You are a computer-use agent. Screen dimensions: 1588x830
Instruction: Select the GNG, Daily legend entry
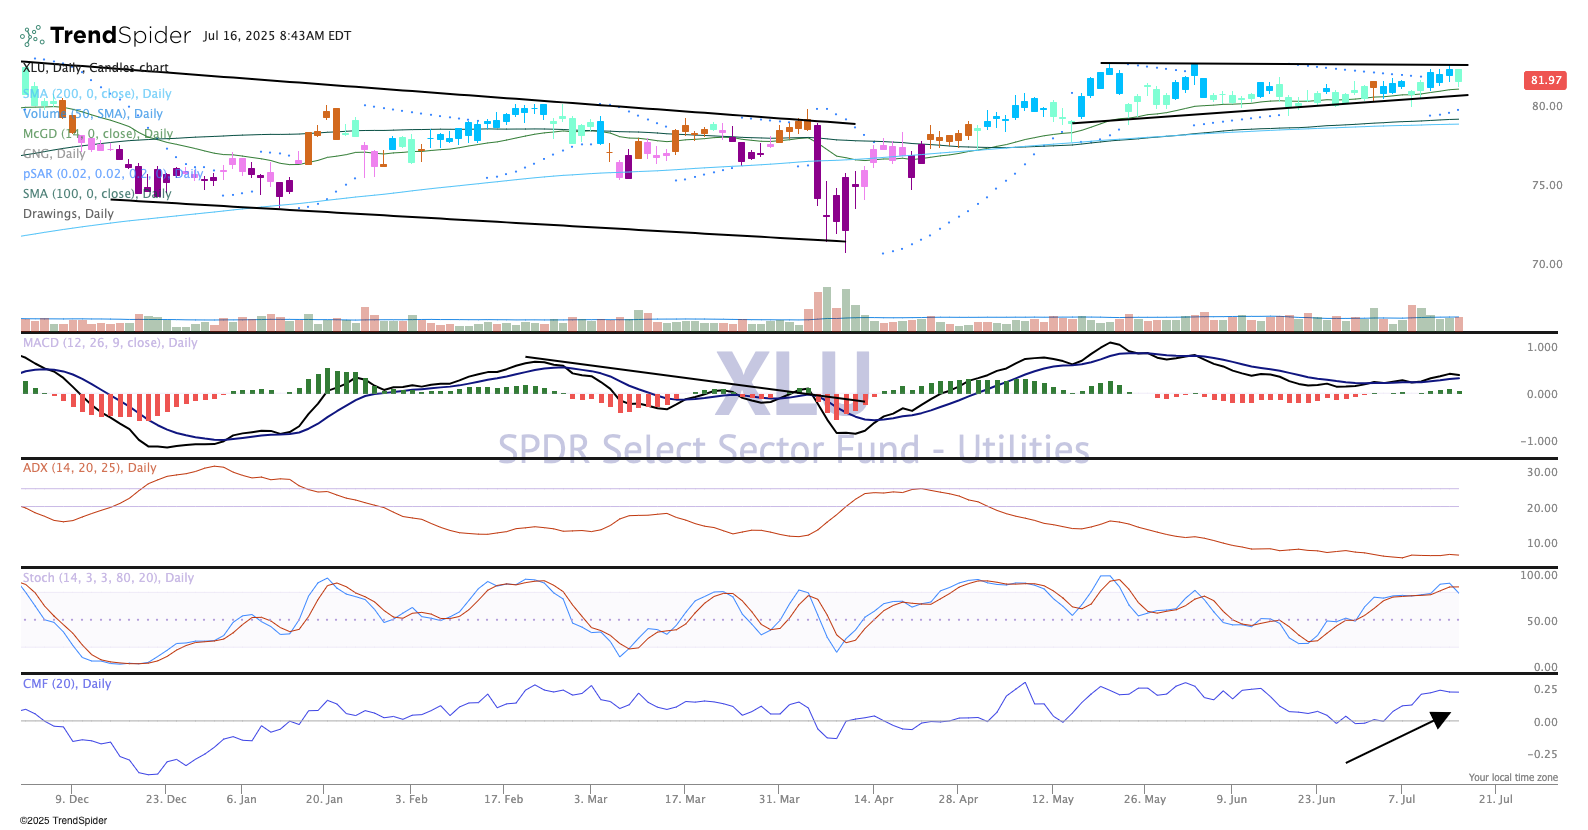click(54, 154)
